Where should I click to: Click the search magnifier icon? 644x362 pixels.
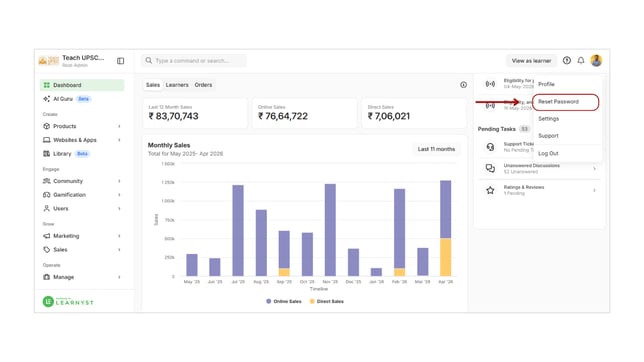pos(149,60)
